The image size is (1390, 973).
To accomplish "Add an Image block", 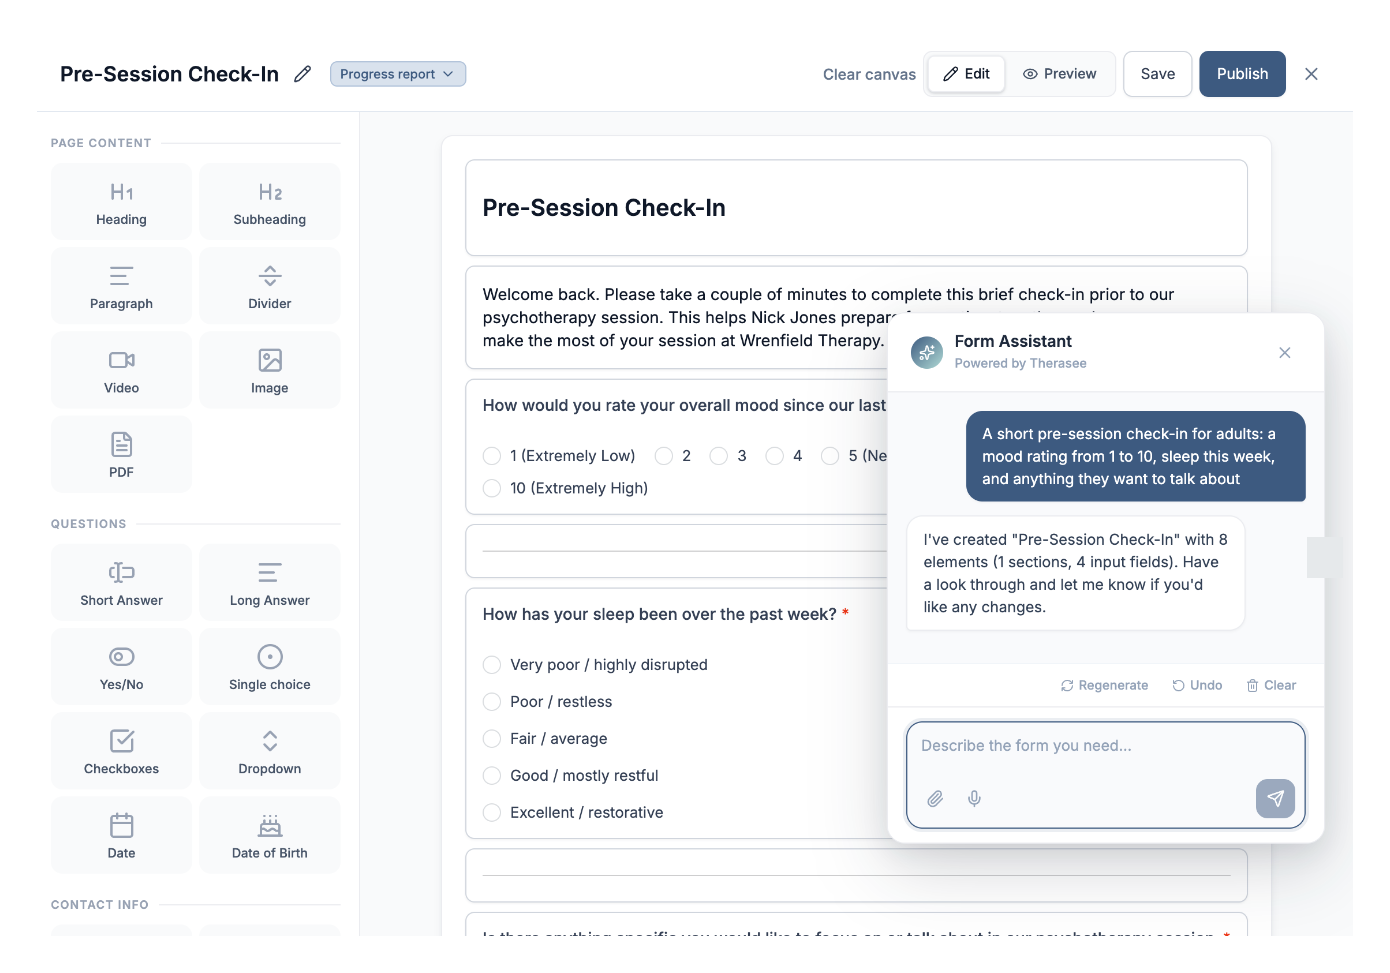I will (270, 370).
